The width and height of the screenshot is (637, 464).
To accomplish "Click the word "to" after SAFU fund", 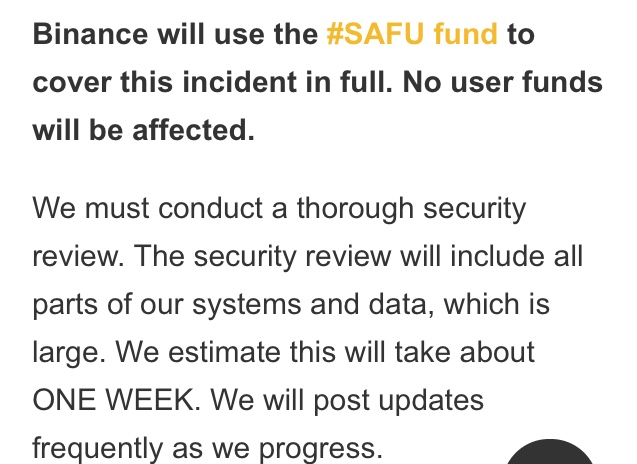I will (520, 35).
